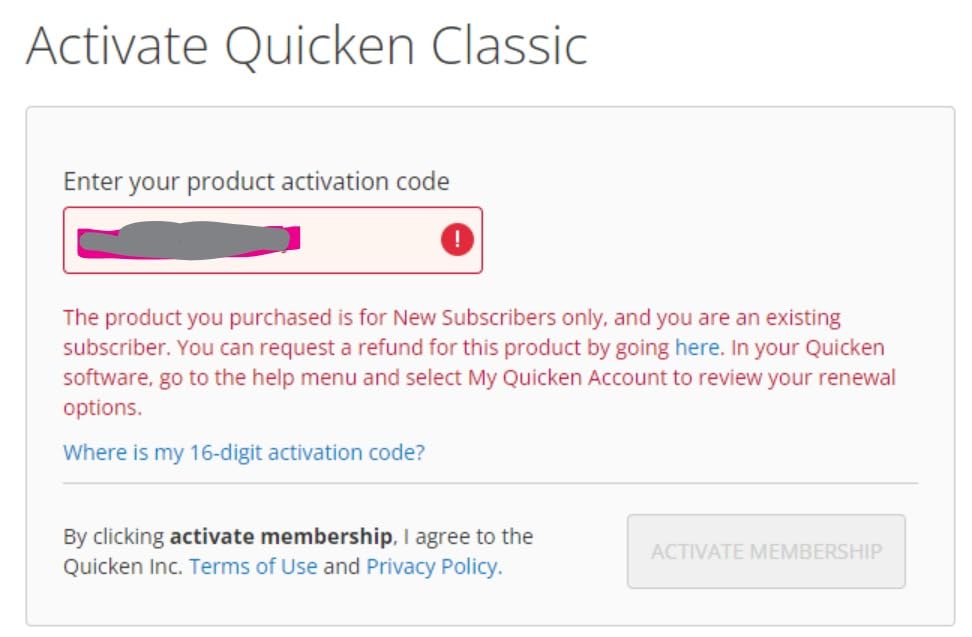Open "Where is my 16-digit activation code?"

[244, 452]
